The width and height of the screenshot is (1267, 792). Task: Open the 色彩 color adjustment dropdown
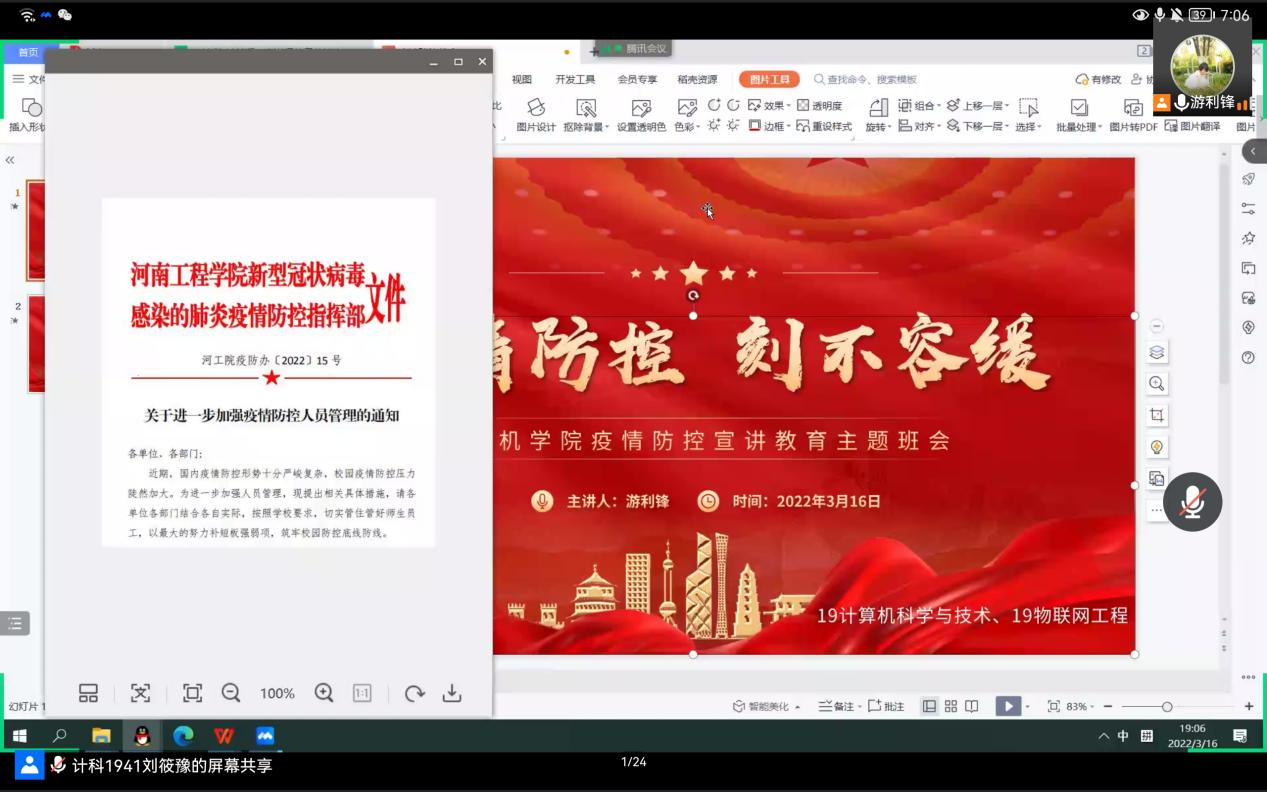686,115
